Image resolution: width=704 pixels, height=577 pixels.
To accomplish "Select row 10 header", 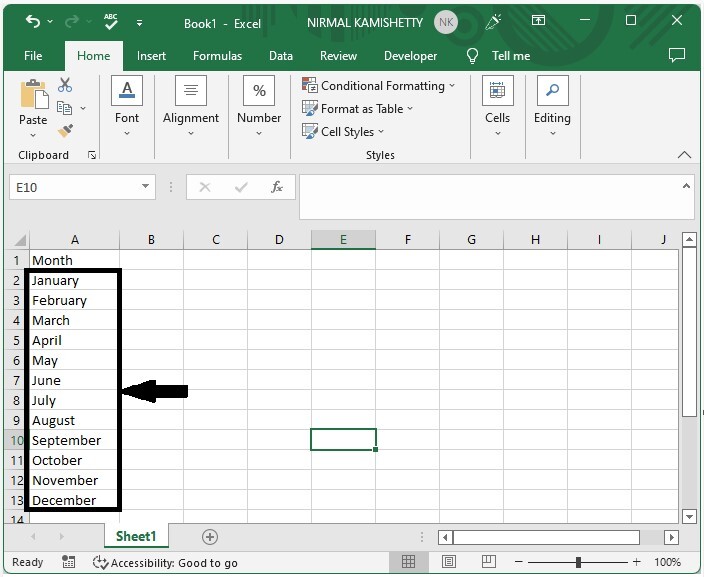I will [16, 440].
